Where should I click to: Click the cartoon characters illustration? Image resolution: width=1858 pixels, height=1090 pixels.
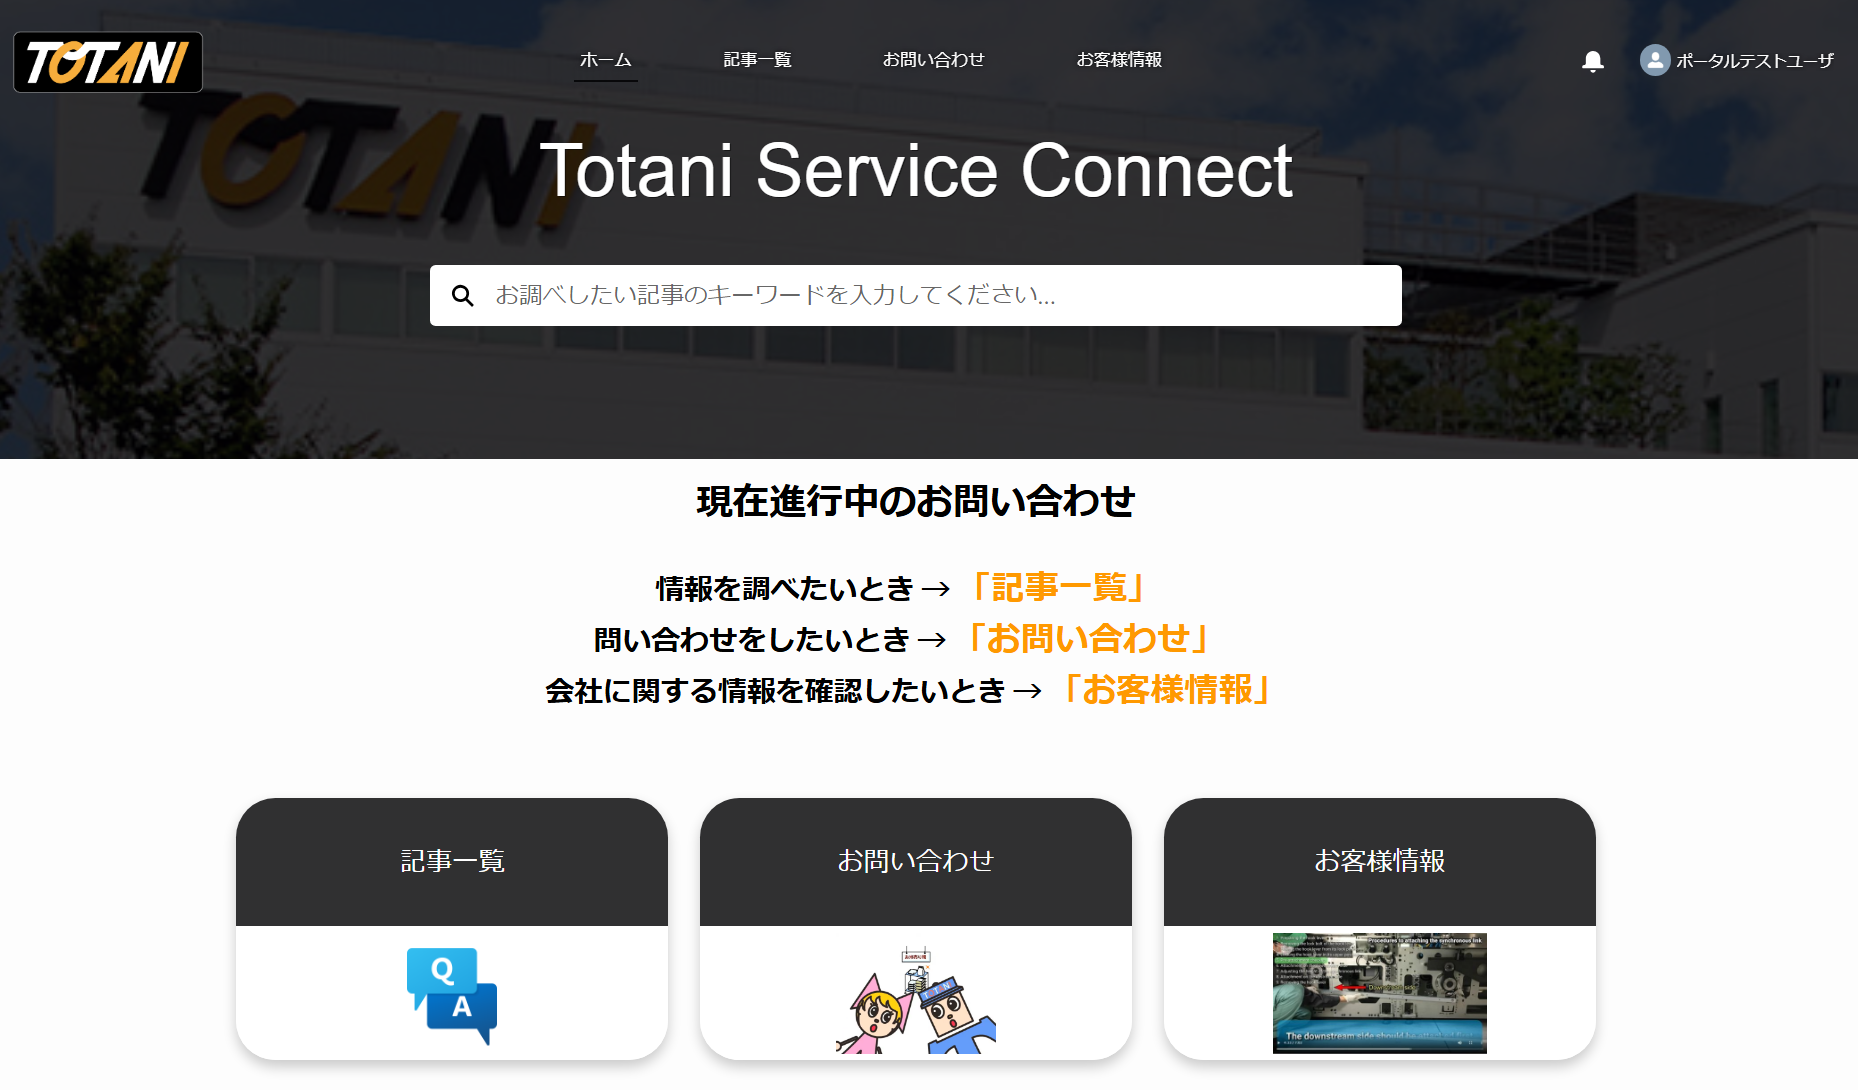916,1000
